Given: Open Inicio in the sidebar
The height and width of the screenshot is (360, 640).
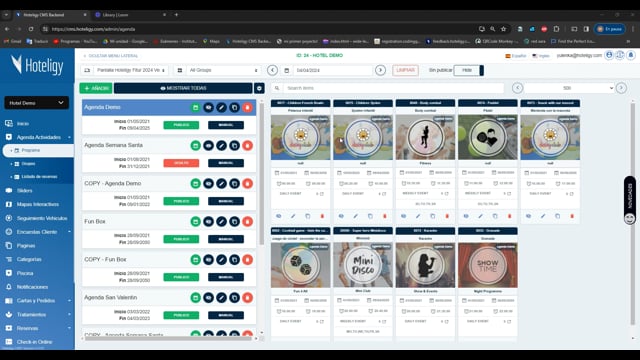Looking at the screenshot, I should tap(23, 124).
